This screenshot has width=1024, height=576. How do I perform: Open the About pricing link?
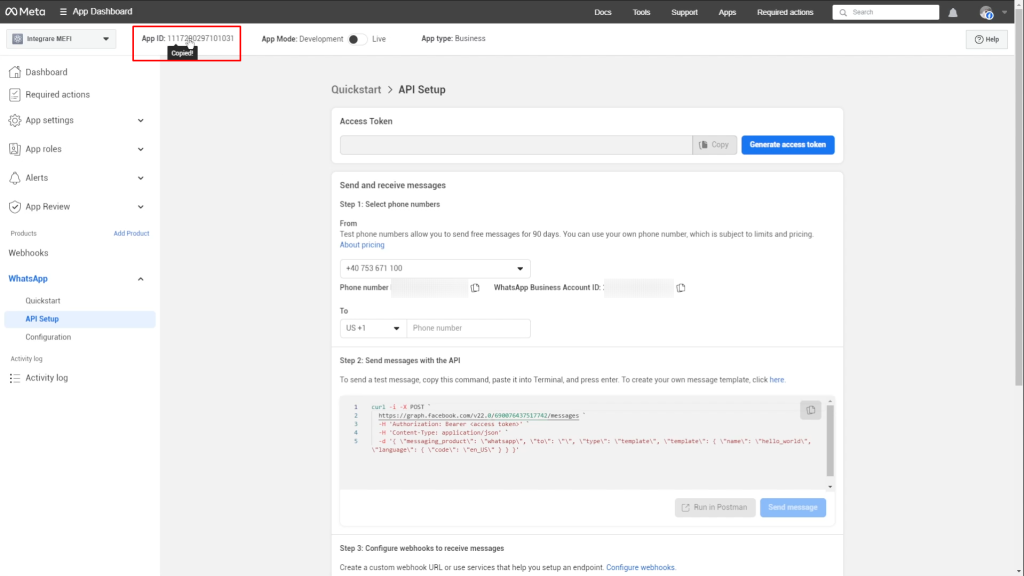coord(362,245)
